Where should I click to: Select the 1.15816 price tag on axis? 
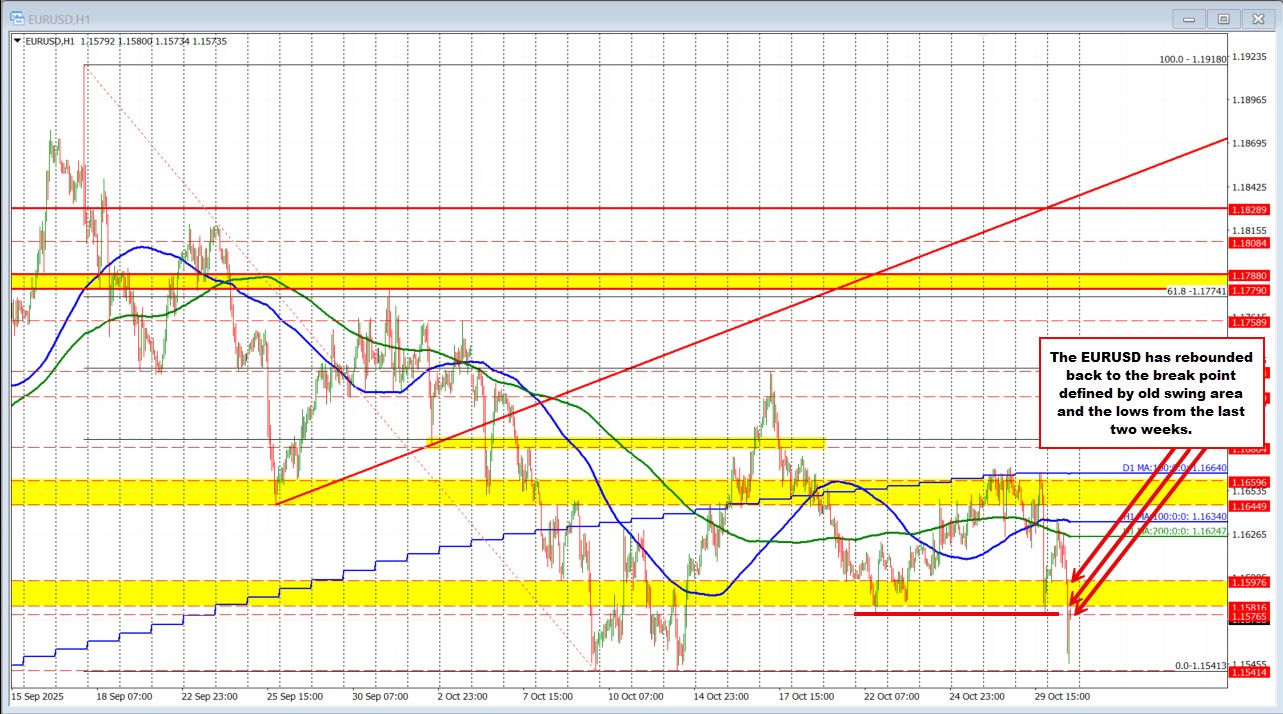tap(1248, 605)
